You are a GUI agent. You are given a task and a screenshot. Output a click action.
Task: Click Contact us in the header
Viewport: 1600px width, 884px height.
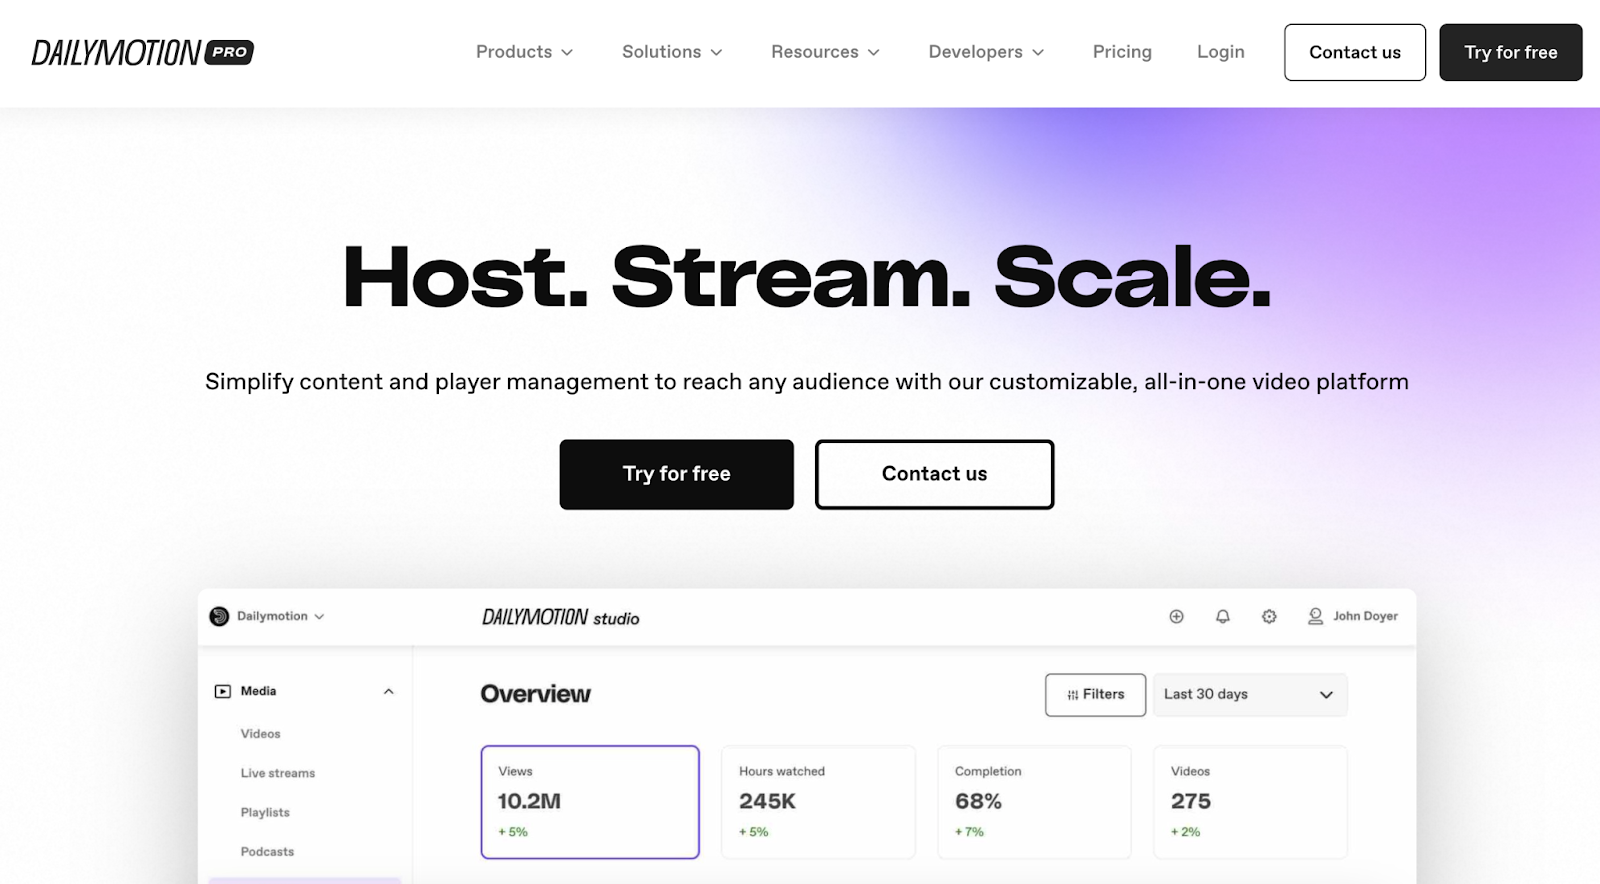point(1355,52)
